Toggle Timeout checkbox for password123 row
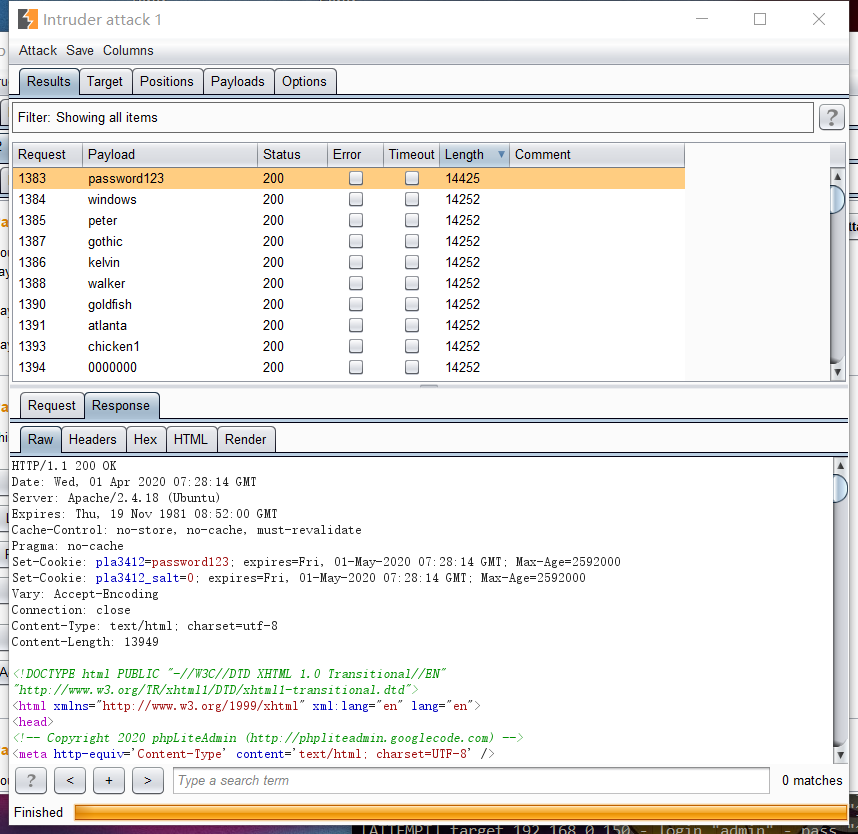The height and width of the screenshot is (834, 858). 411,178
